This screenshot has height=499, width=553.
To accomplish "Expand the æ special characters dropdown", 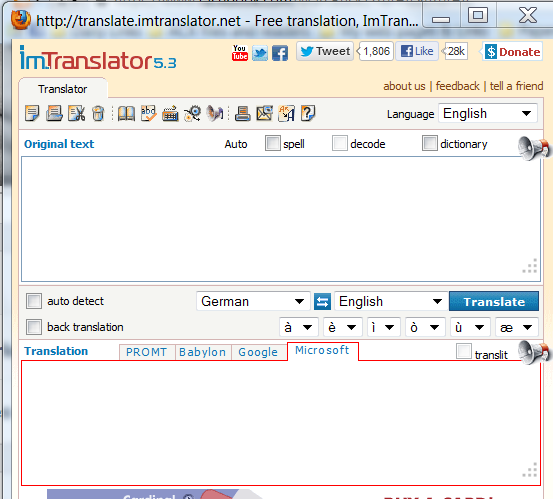I will coord(517,327).
